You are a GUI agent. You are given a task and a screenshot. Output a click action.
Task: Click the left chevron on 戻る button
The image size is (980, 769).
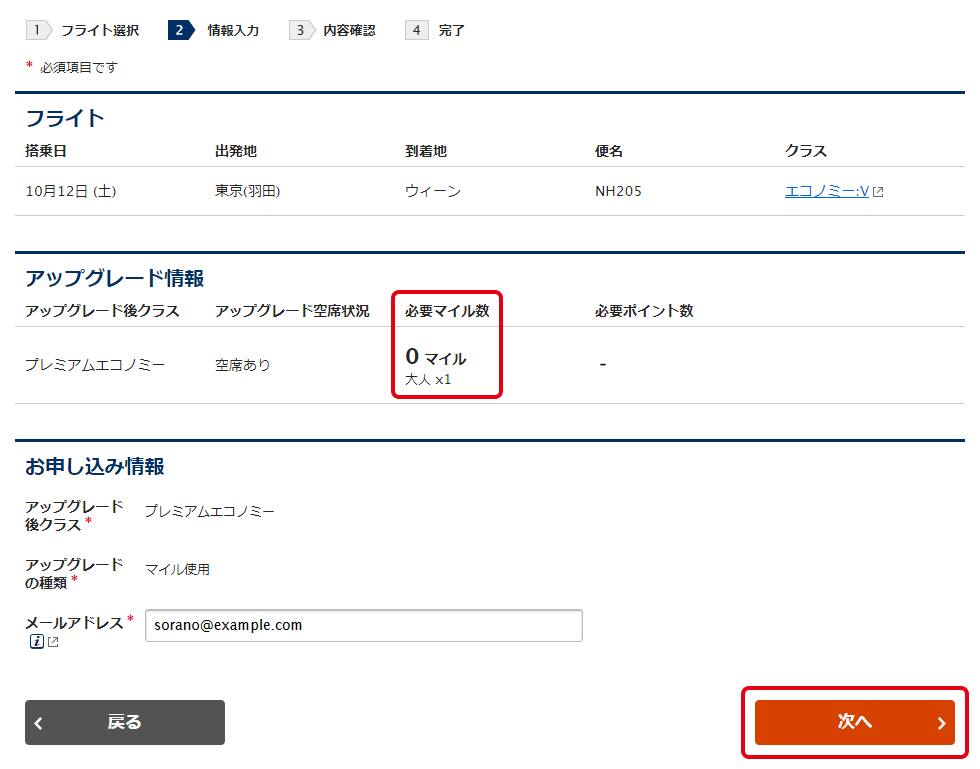[x=39, y=723]
